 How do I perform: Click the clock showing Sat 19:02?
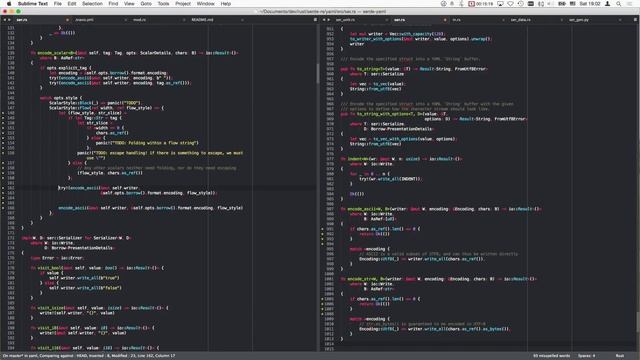coord(590,4)
